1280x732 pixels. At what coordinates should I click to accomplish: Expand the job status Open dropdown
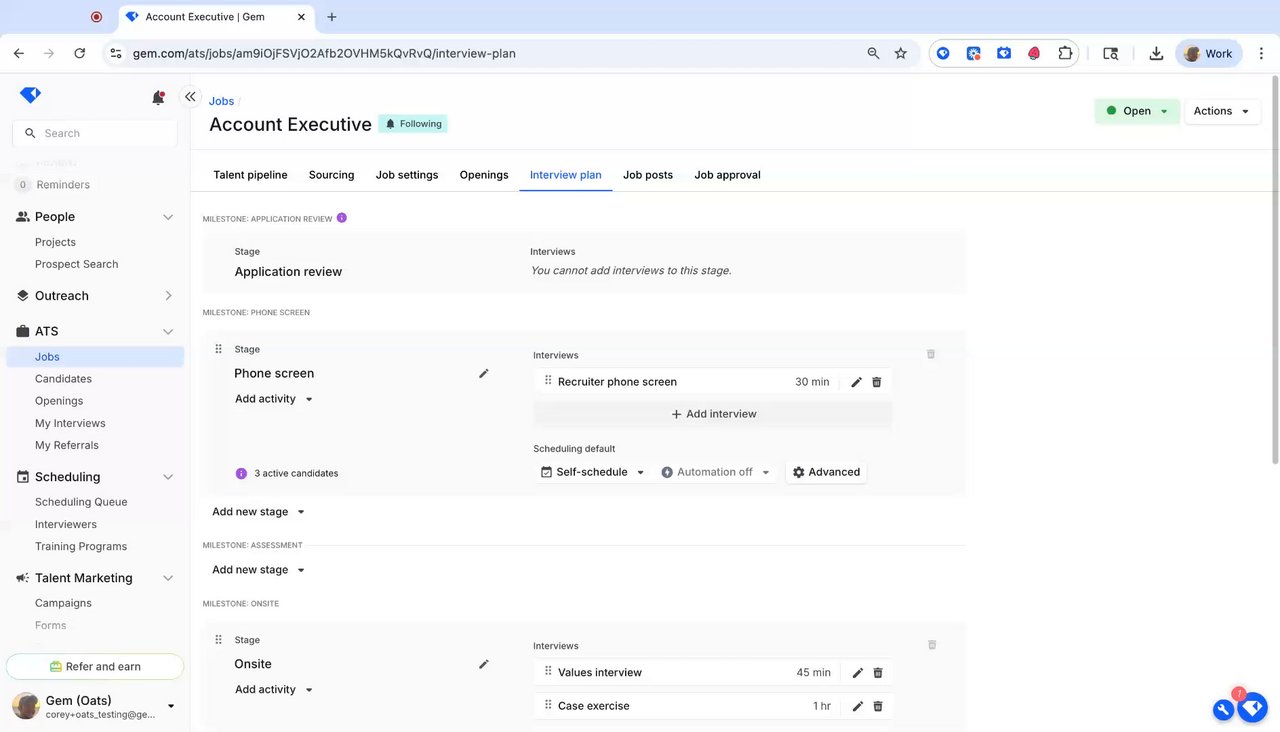pyautogui.click(x=1137, y=111)
